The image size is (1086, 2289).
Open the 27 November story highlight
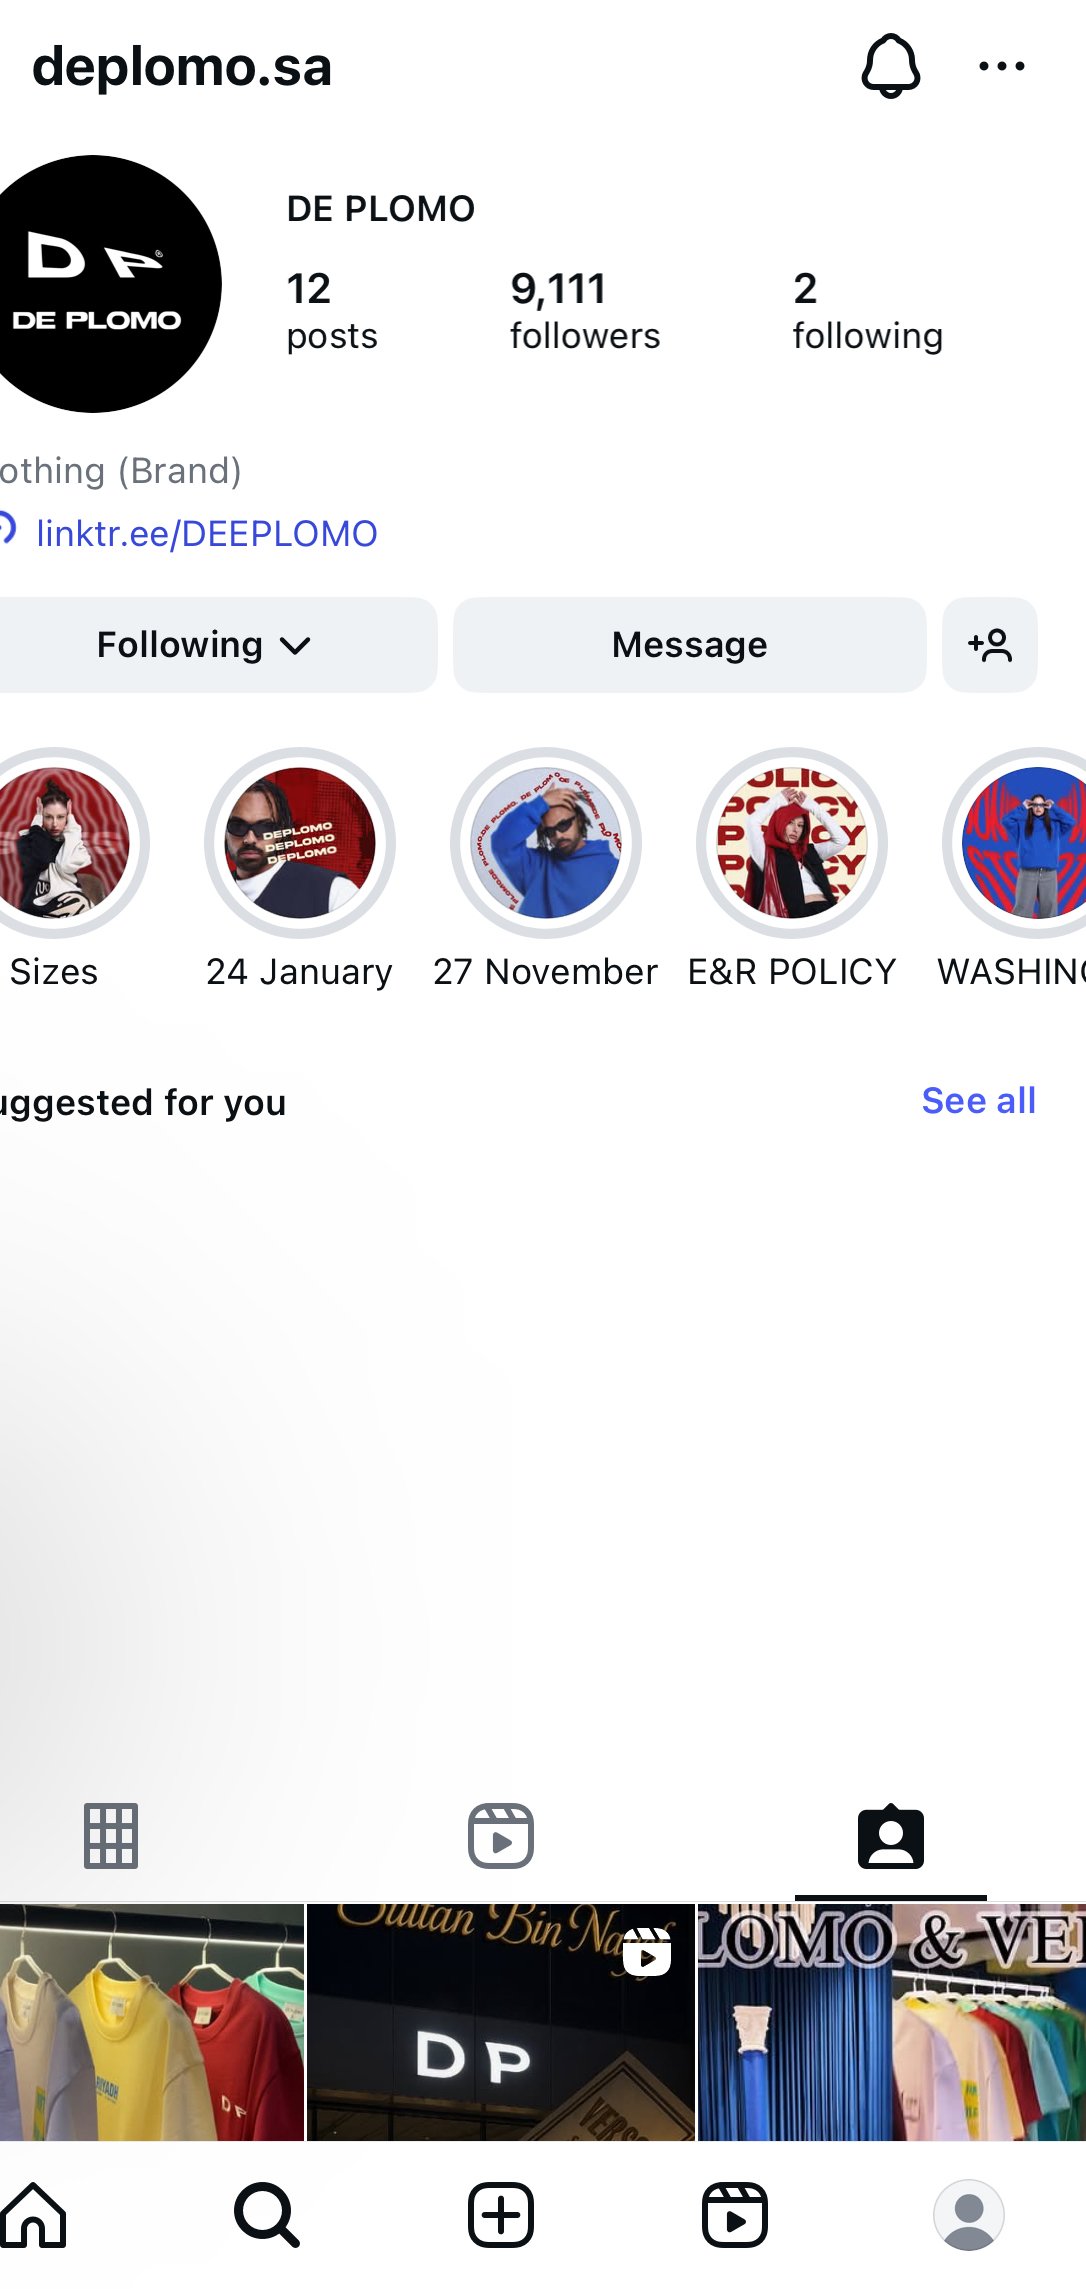[x=546, y=843]
